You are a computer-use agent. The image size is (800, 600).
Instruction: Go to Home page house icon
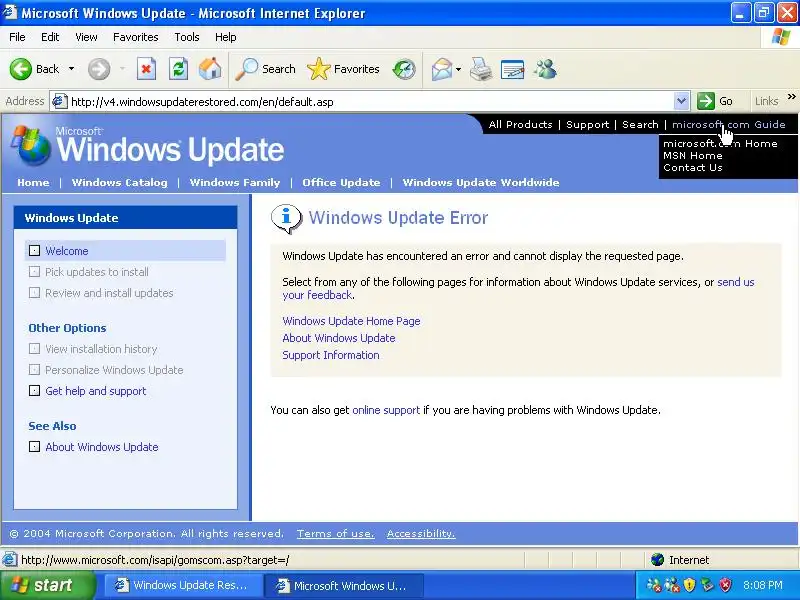click(210, 69)
